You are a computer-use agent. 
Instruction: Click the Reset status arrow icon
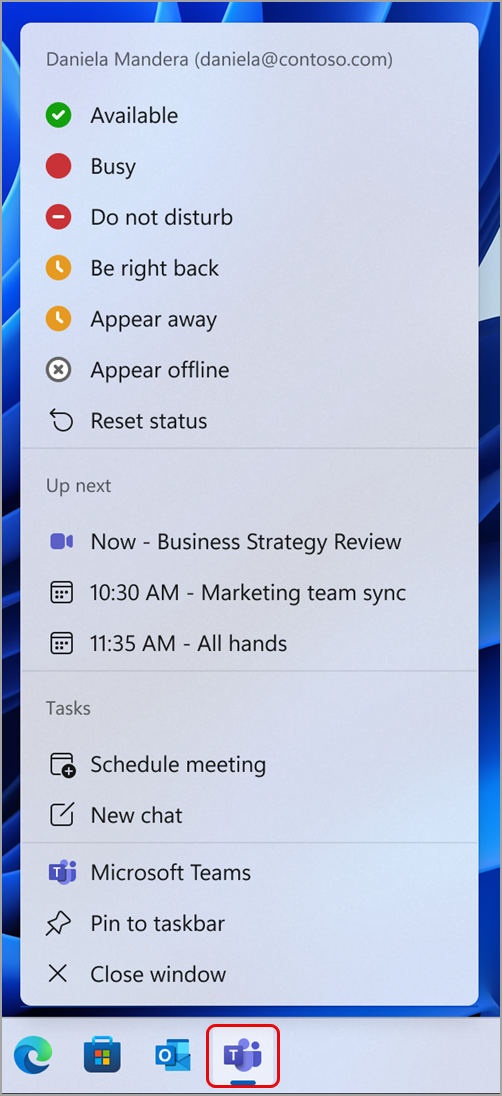[61, 421]
